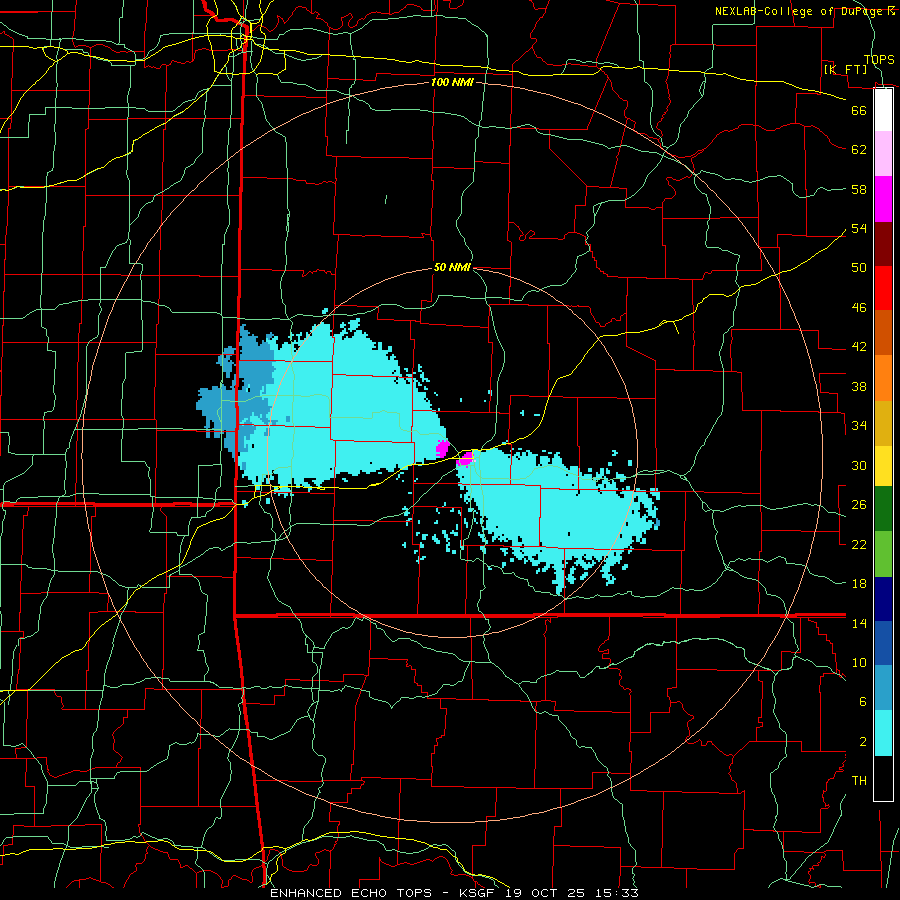Click the dark green 26 kft legend swatch
The height and width of the screenshot is (900, 900).
pyautogui.click(x=883, y=509)
